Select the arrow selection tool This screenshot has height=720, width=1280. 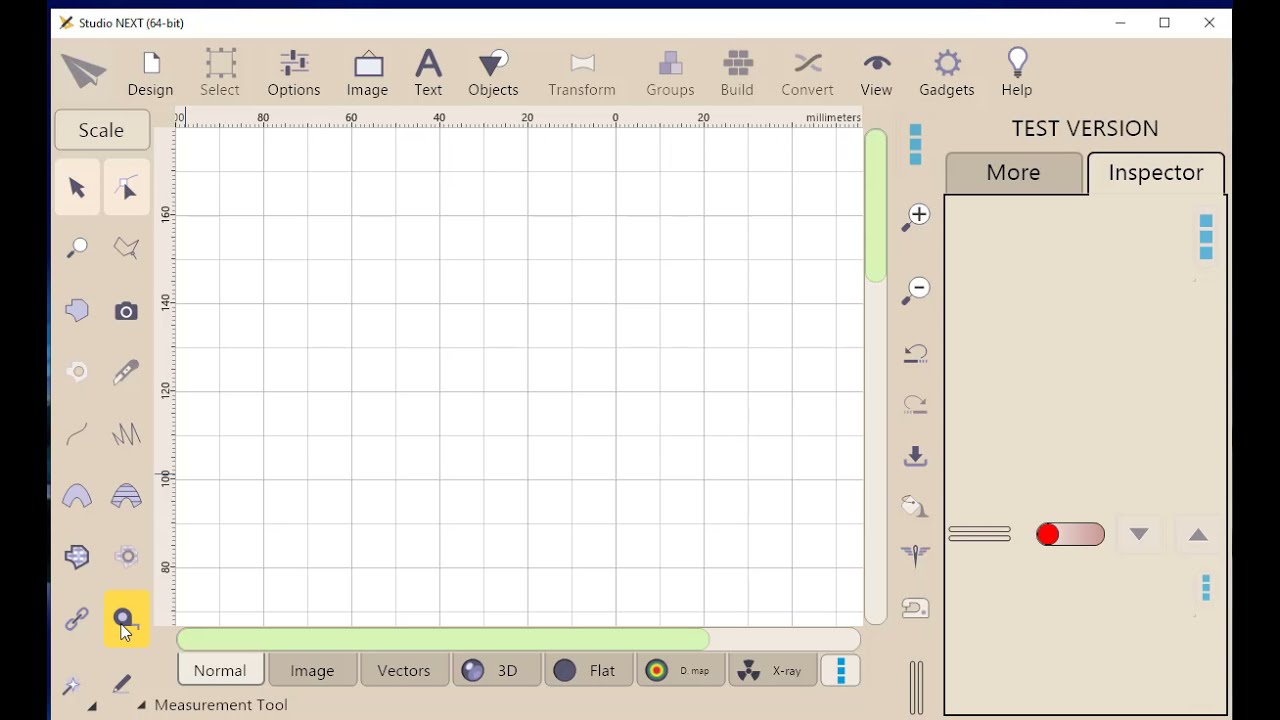[77, 188]
